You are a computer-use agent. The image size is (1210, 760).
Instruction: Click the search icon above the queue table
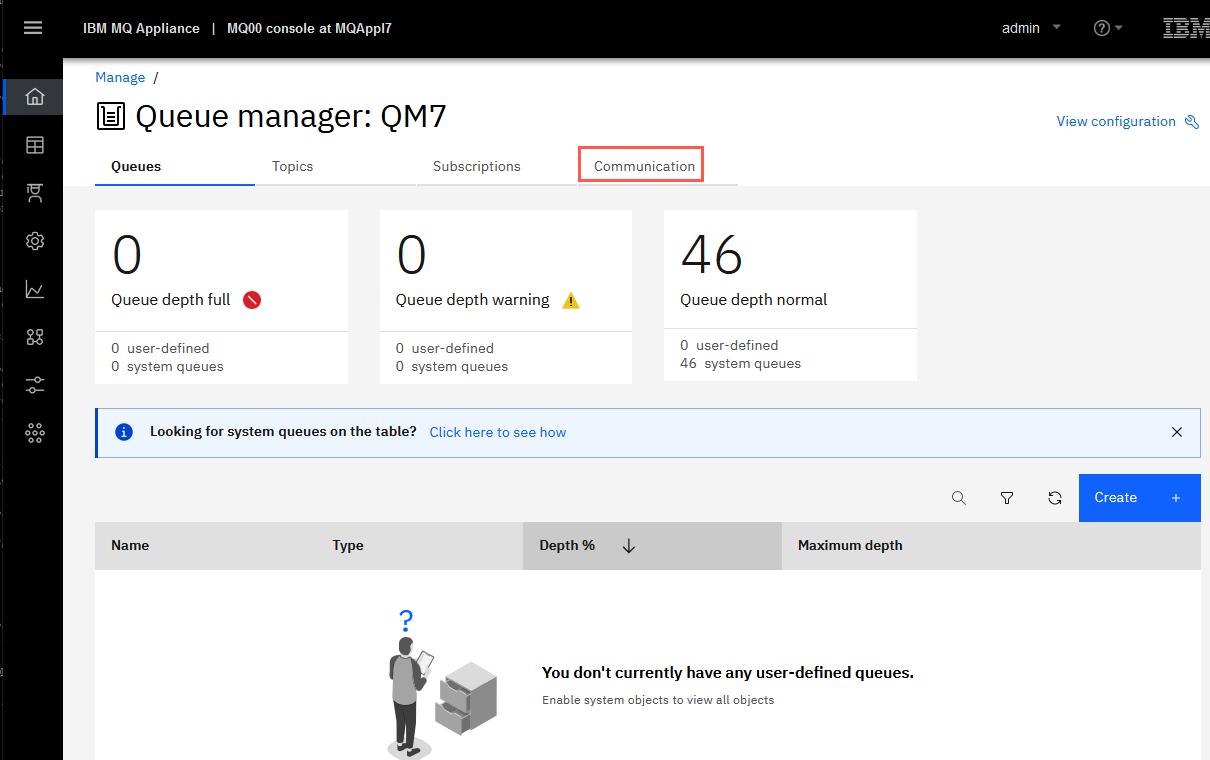(x=959, y=498)
